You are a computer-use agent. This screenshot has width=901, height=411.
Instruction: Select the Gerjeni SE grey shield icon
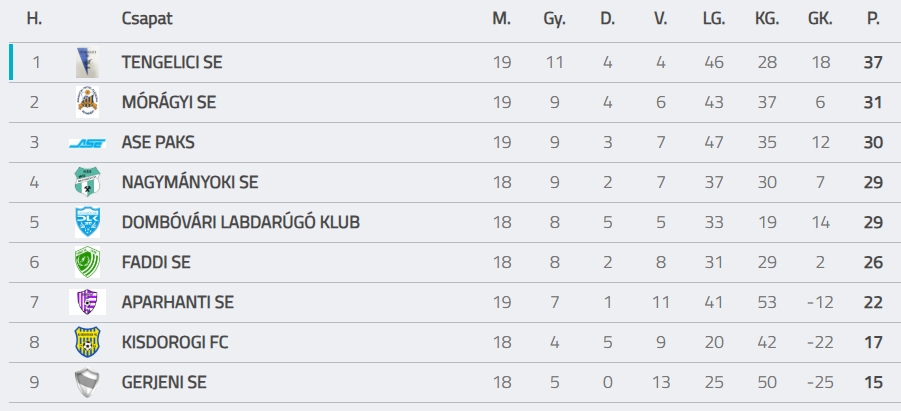87,383
